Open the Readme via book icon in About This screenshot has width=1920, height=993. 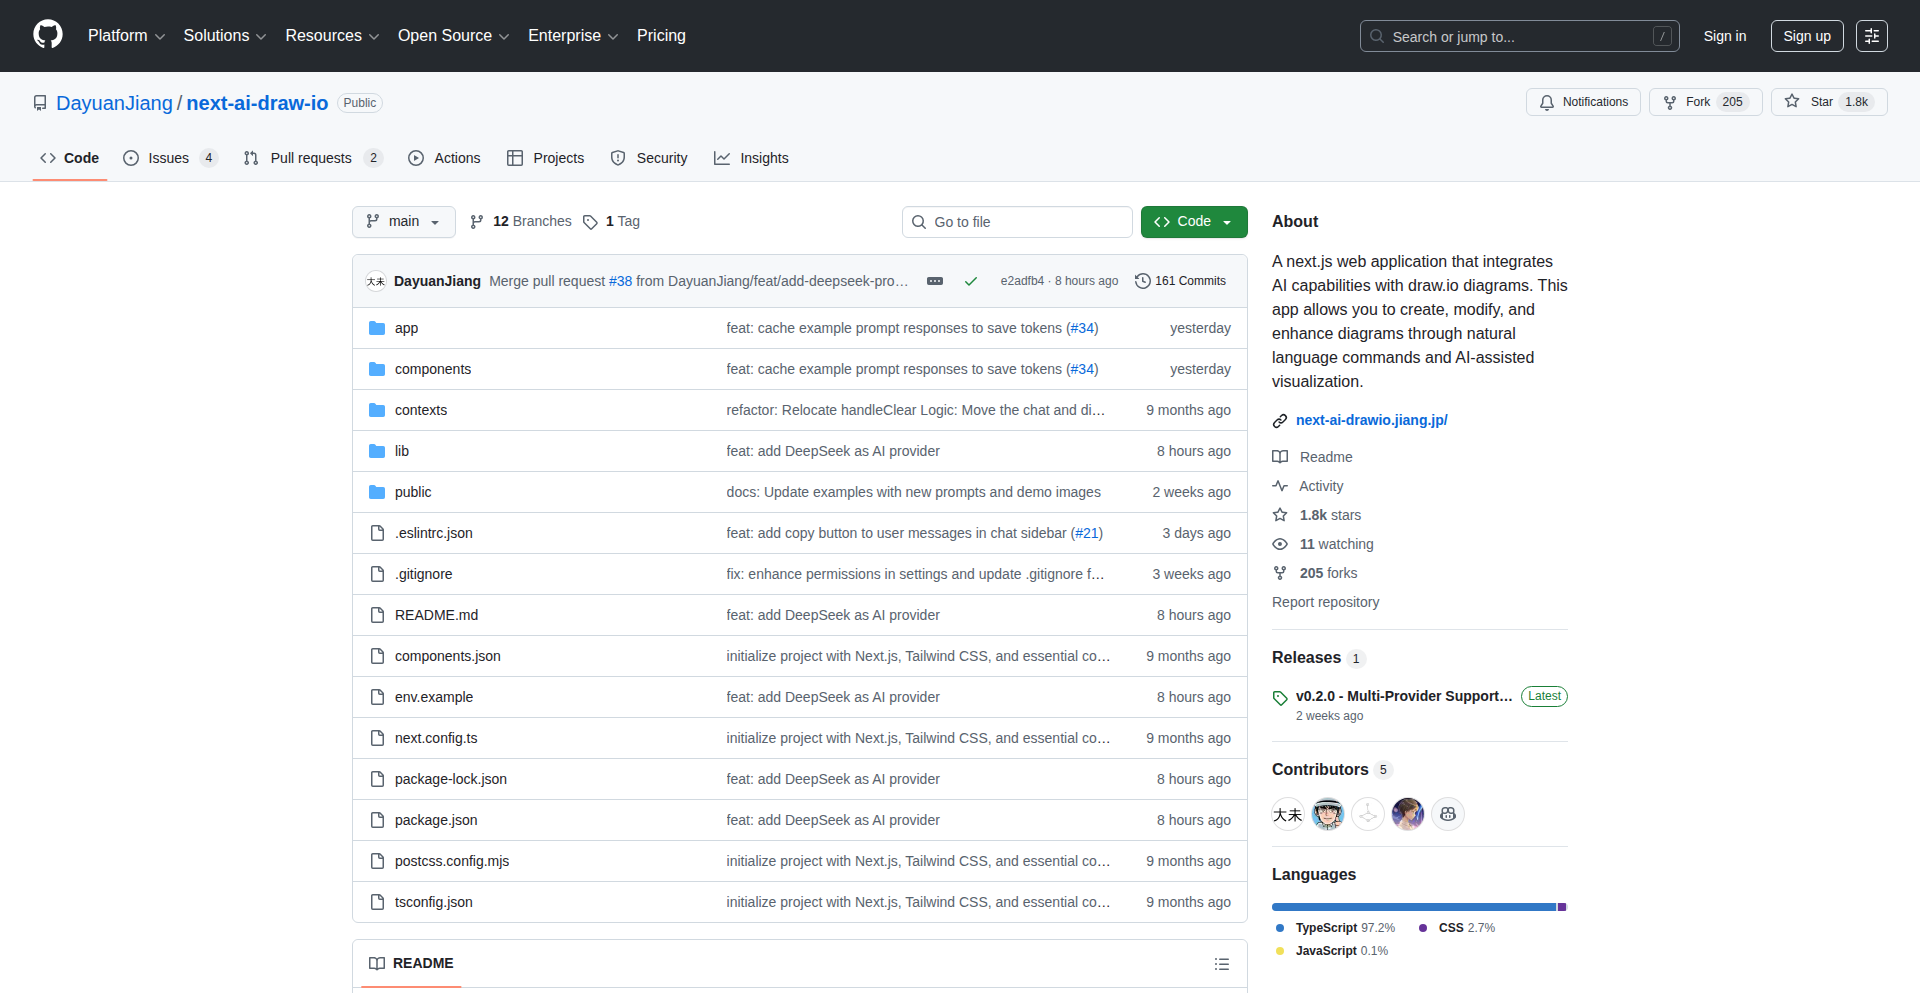(1280, 457)
